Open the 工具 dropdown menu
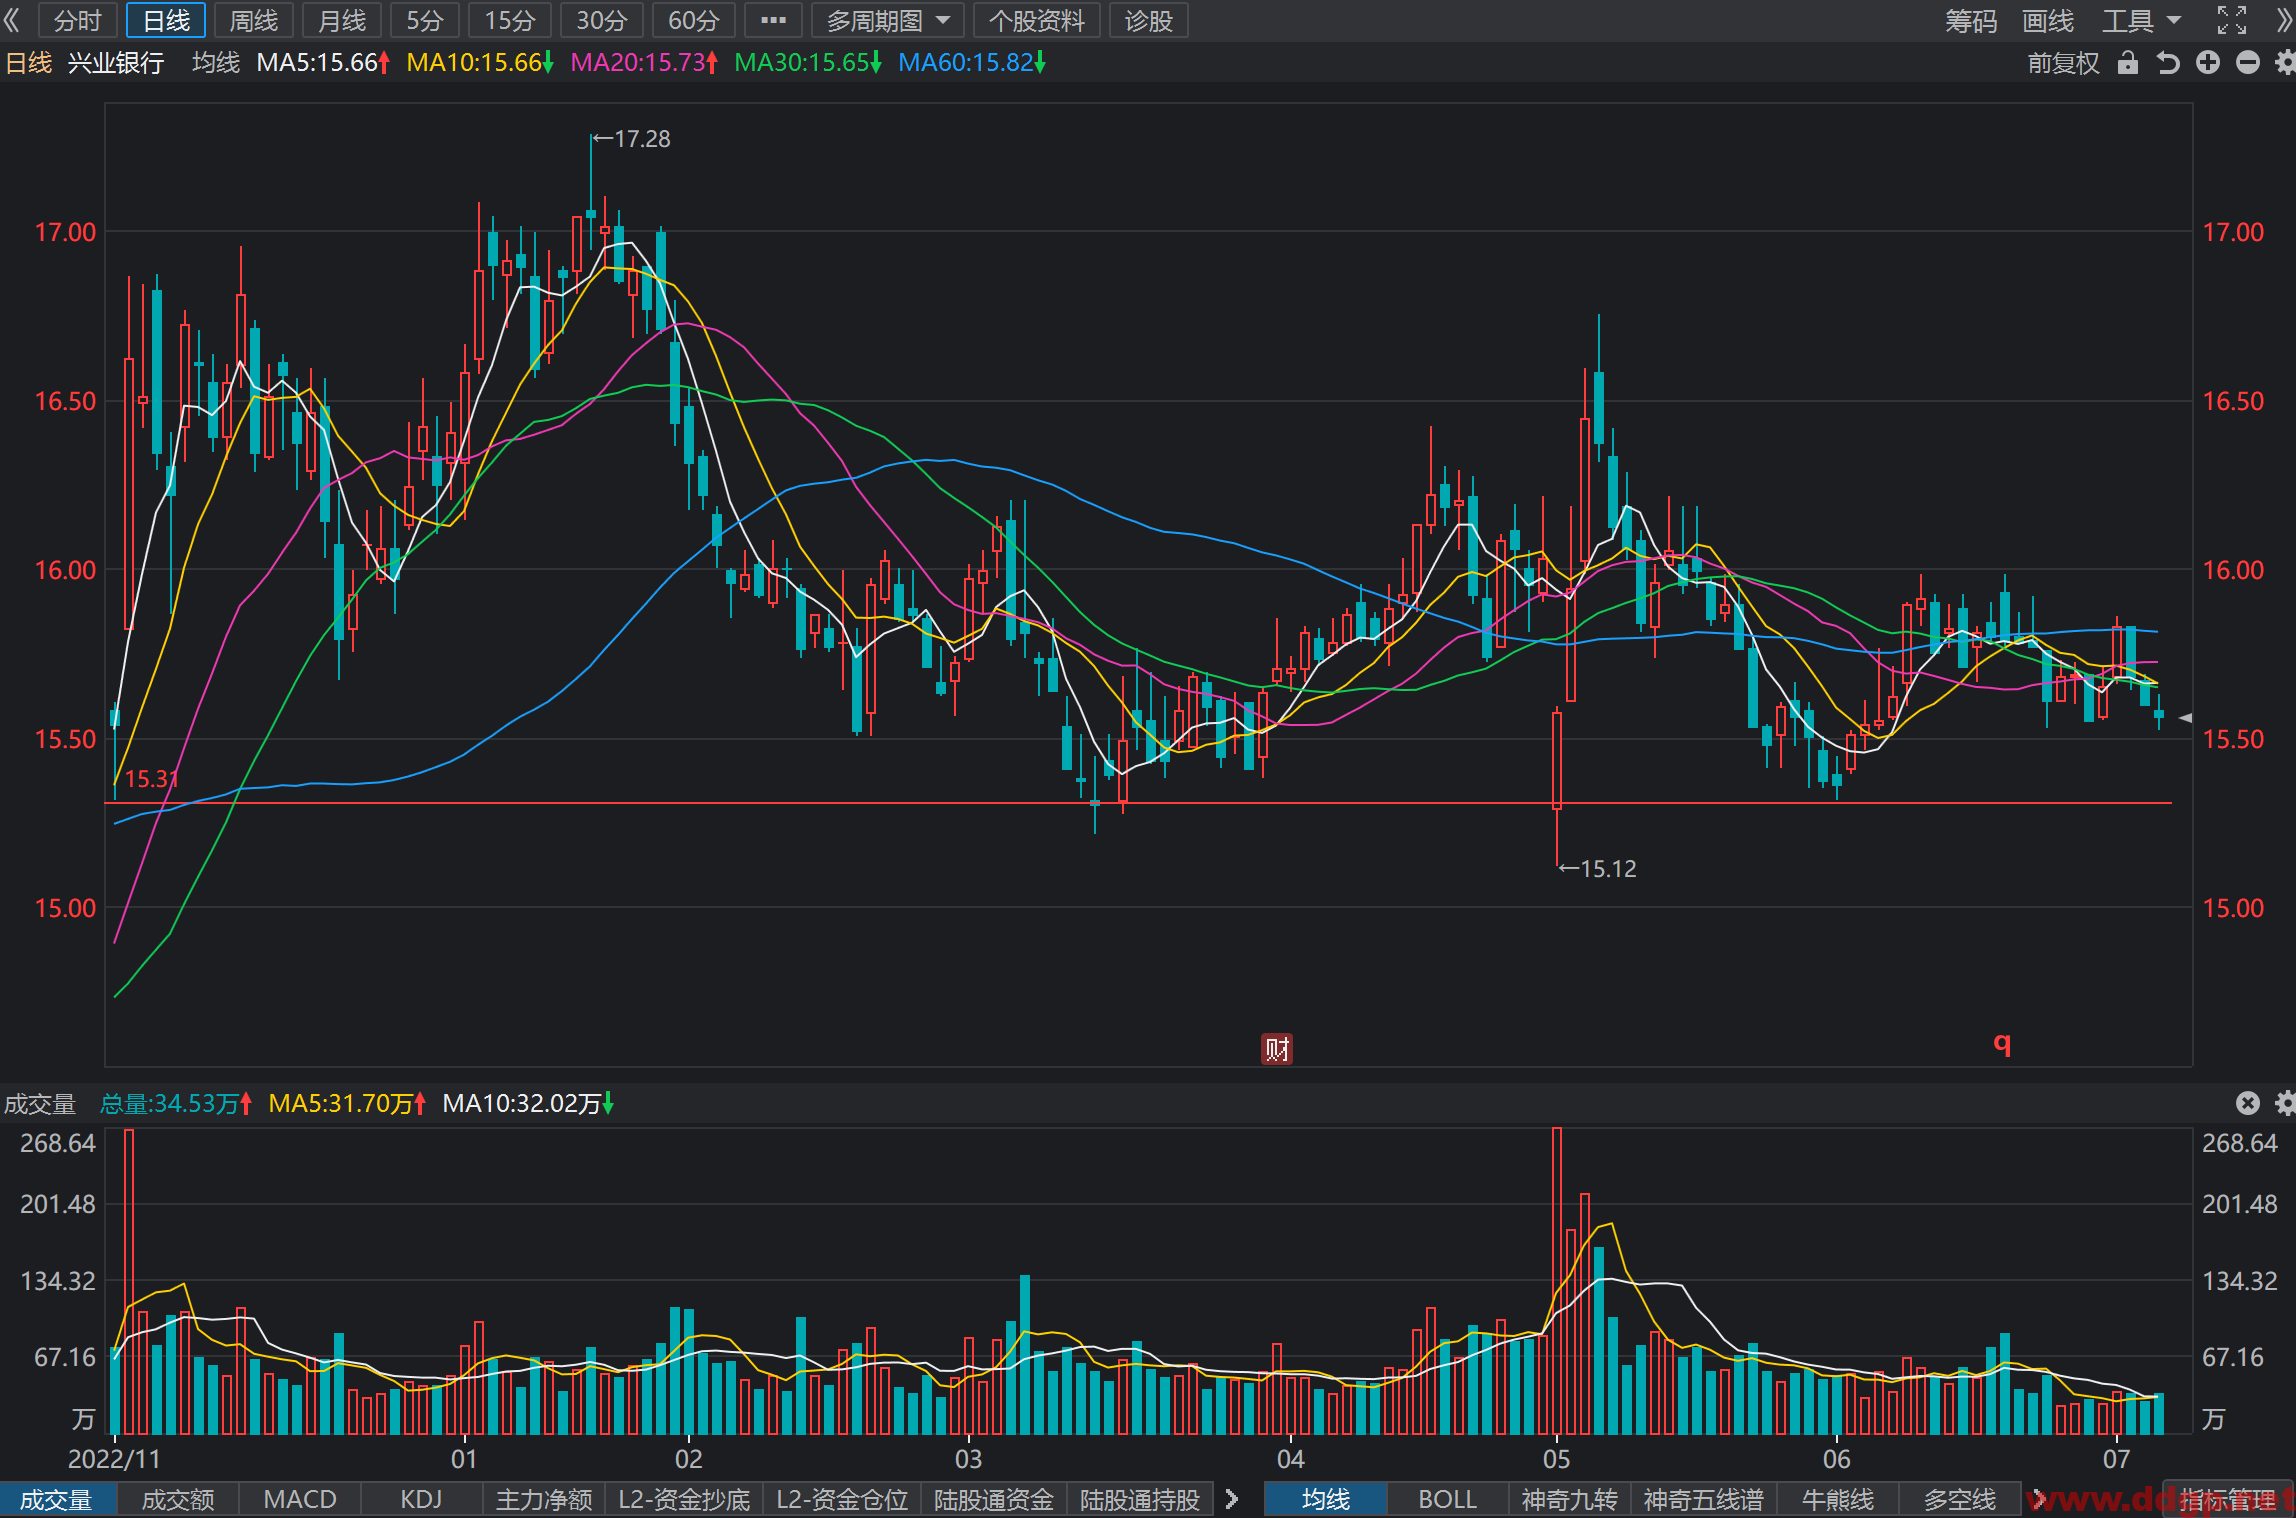Image resolution: width=2296 pixels, height=1518 pixels. 2141,20
